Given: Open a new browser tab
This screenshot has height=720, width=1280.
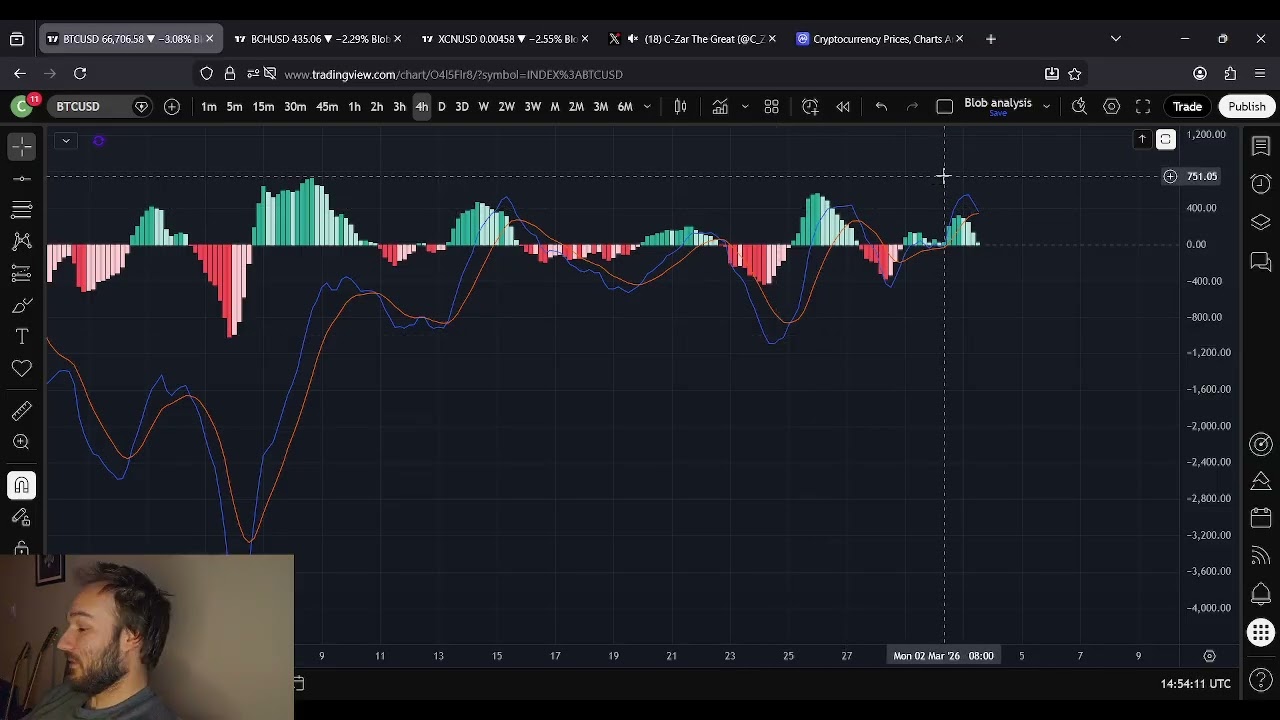Looking at the screenshot, I should pos(990,39).
